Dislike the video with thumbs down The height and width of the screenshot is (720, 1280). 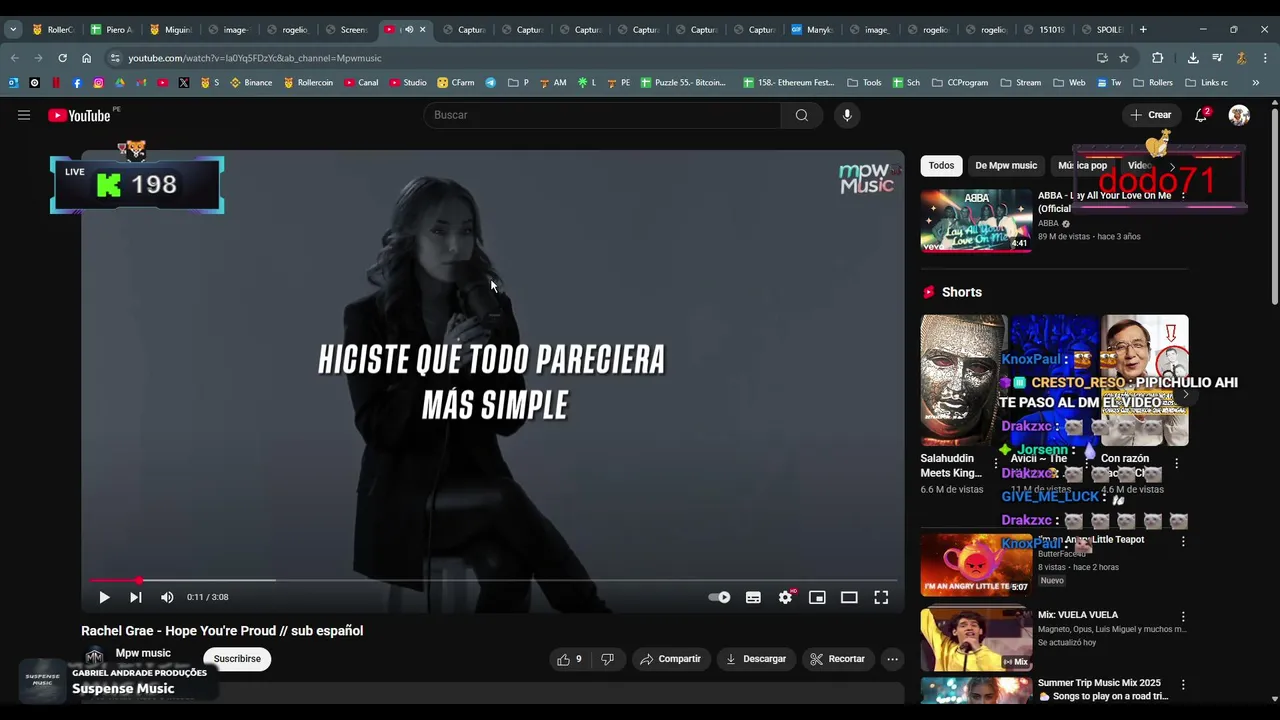click(607, 659)
